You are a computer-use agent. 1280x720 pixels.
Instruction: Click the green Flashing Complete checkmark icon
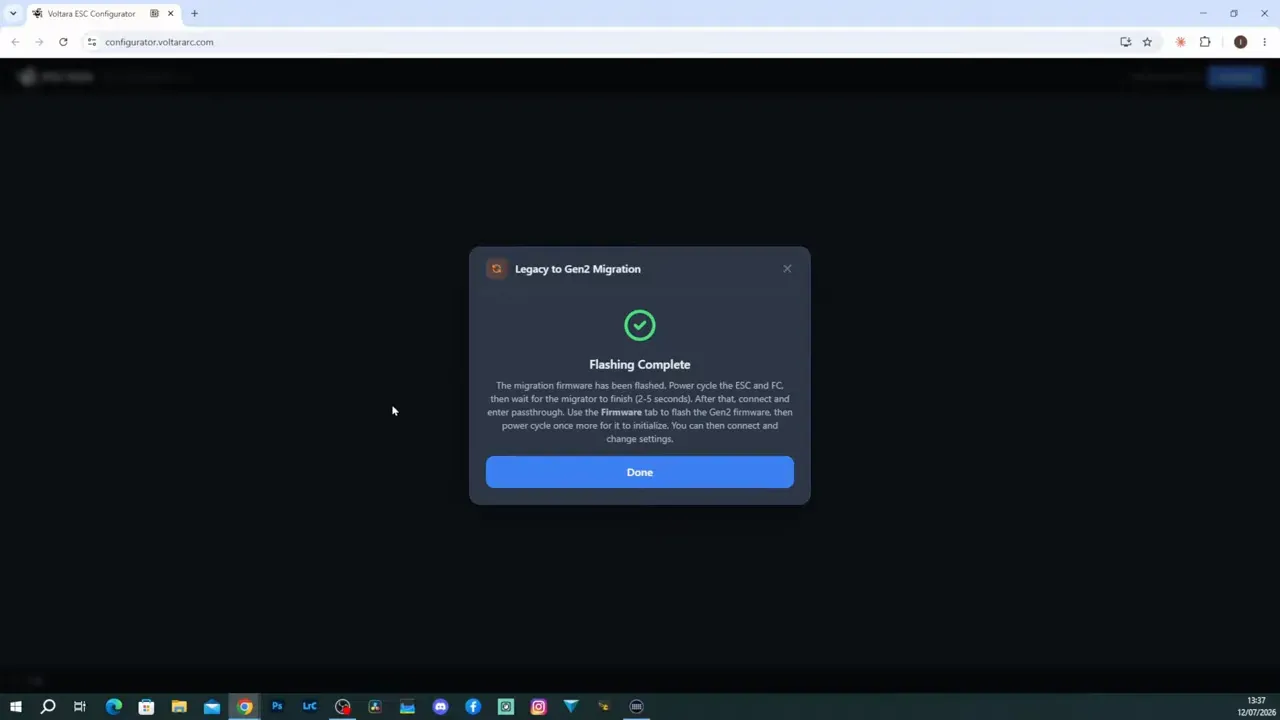tap(640, 325)
